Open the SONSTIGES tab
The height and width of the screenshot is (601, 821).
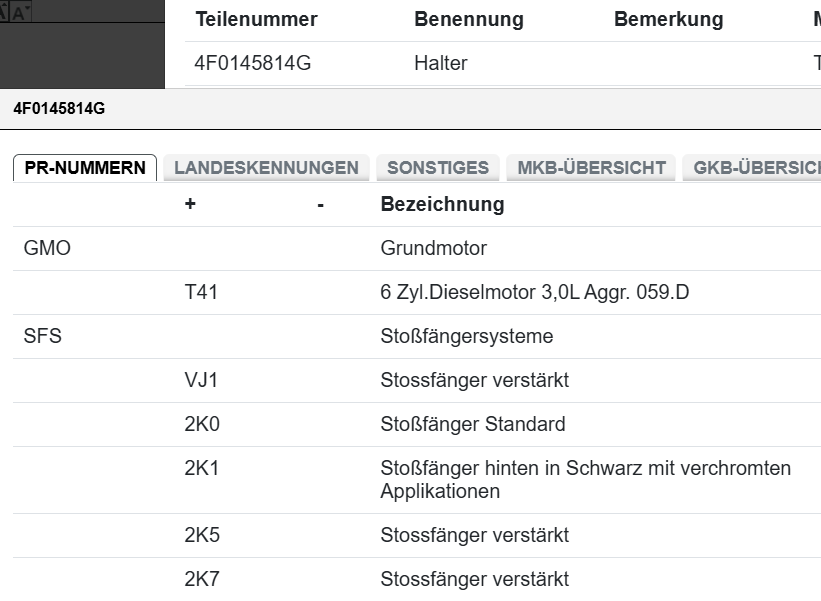(437, 167)
